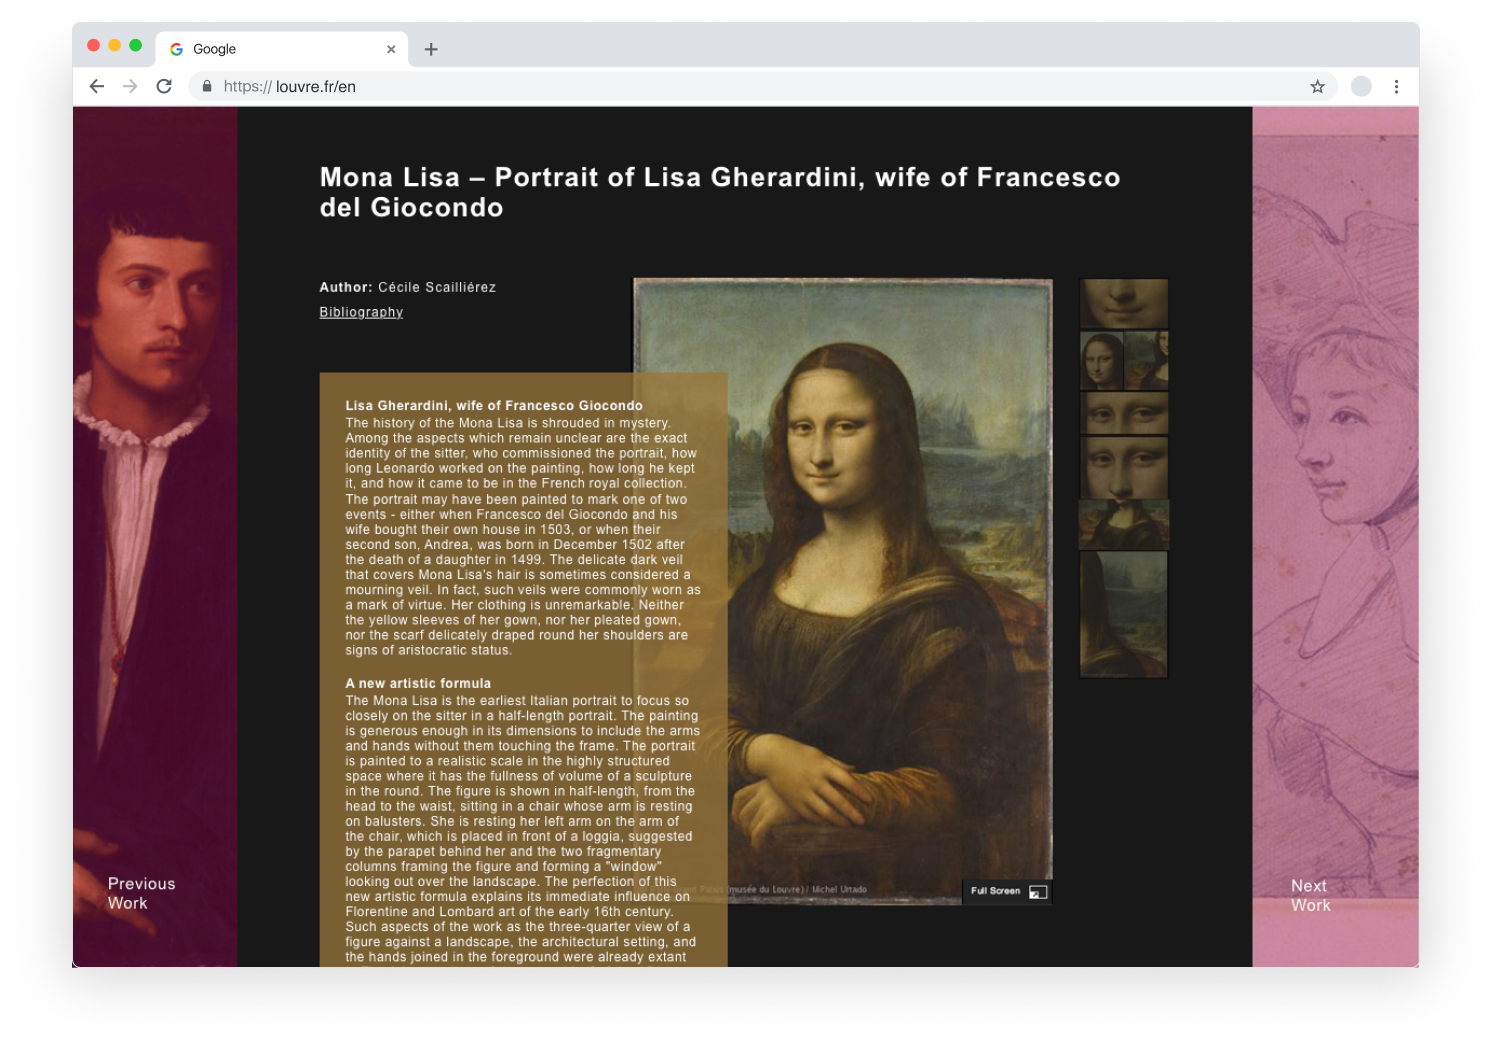This screenshot has height=1042, width=1492.
Task: Select the tall landscape detail thumbnail
Action: pos(1124,614)
